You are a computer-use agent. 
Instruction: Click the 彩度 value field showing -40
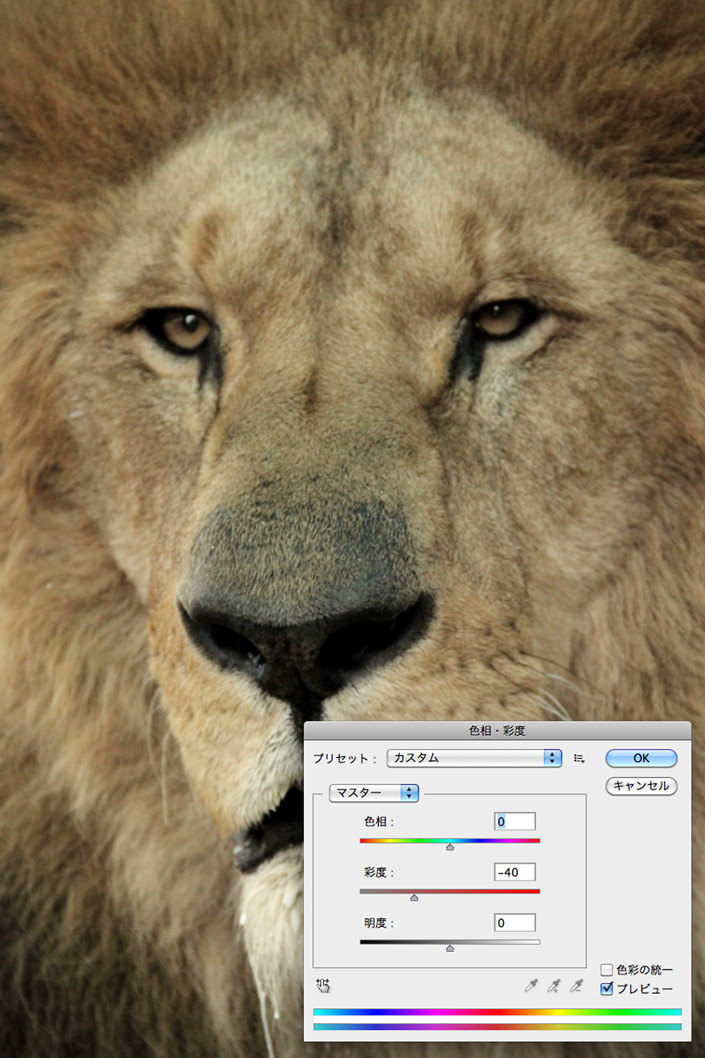515,872
